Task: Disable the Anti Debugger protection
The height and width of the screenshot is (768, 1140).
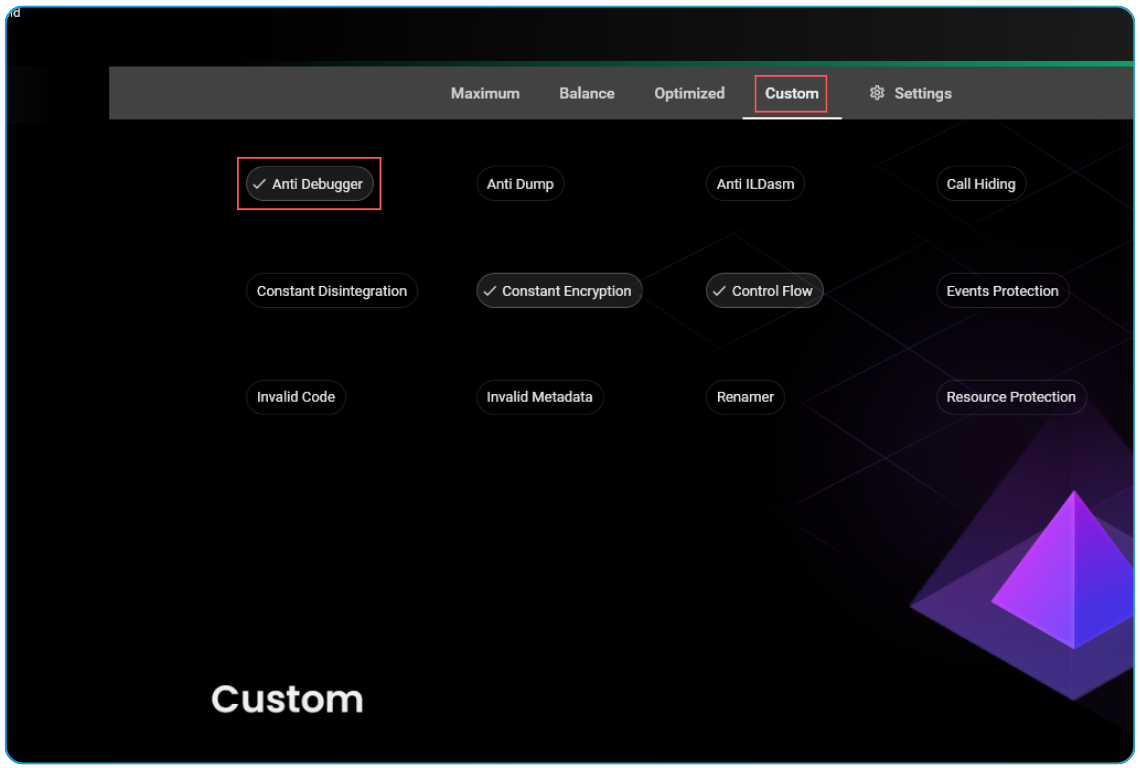Action: click(309, 183)
